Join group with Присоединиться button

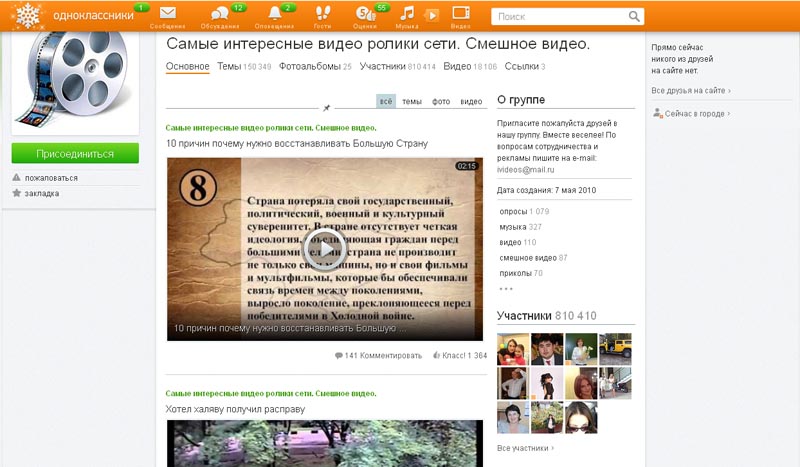pyautogui.click(x=75, y=154)
